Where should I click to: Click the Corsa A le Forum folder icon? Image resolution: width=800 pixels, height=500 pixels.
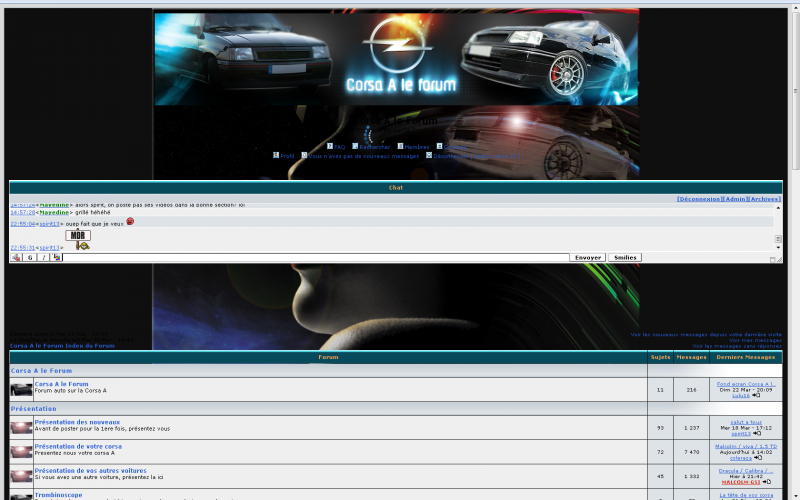[21, 390]
